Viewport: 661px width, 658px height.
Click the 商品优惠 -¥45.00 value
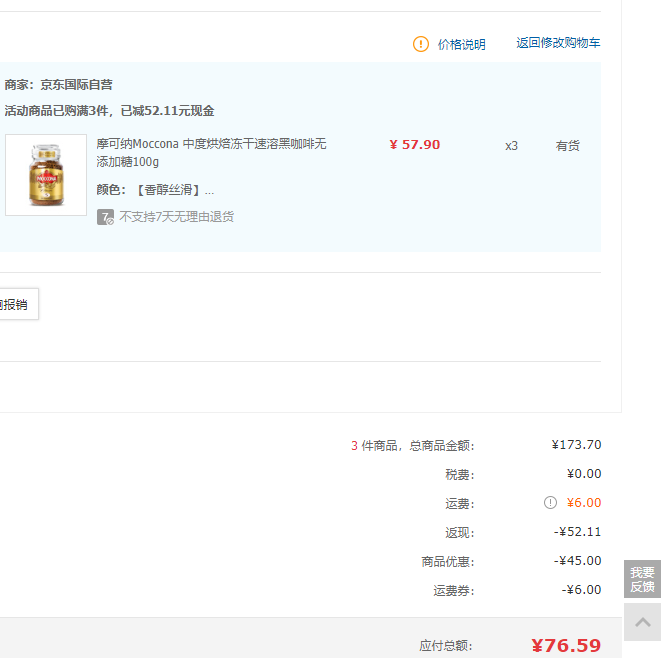coord(578,561)
